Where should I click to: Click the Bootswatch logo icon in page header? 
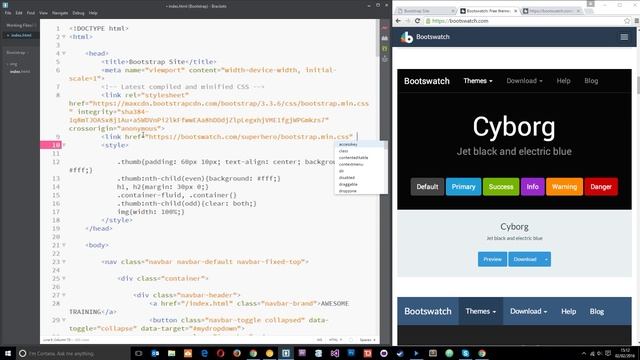[407, 37]
